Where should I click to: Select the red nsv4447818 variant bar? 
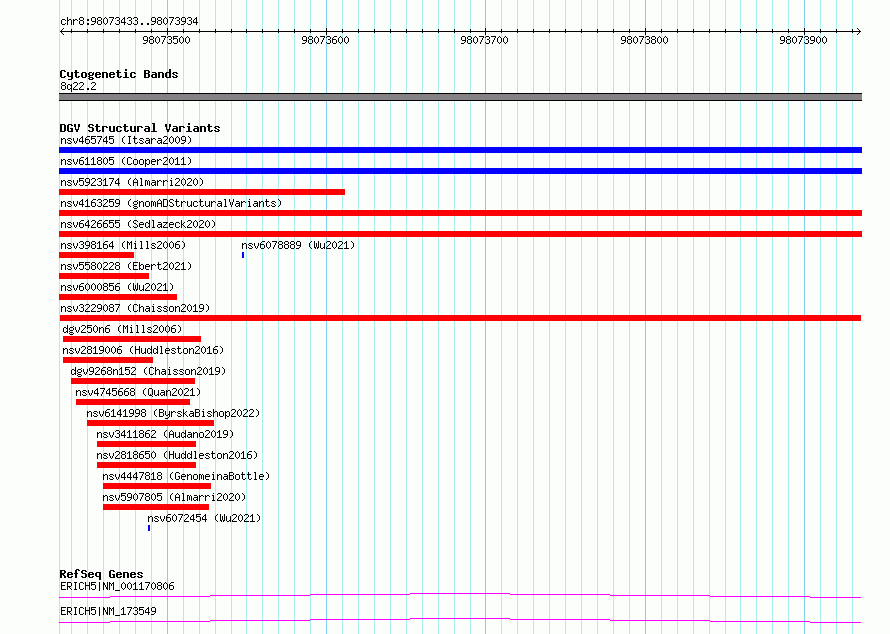pyautogui.click(x=157, y=486)
